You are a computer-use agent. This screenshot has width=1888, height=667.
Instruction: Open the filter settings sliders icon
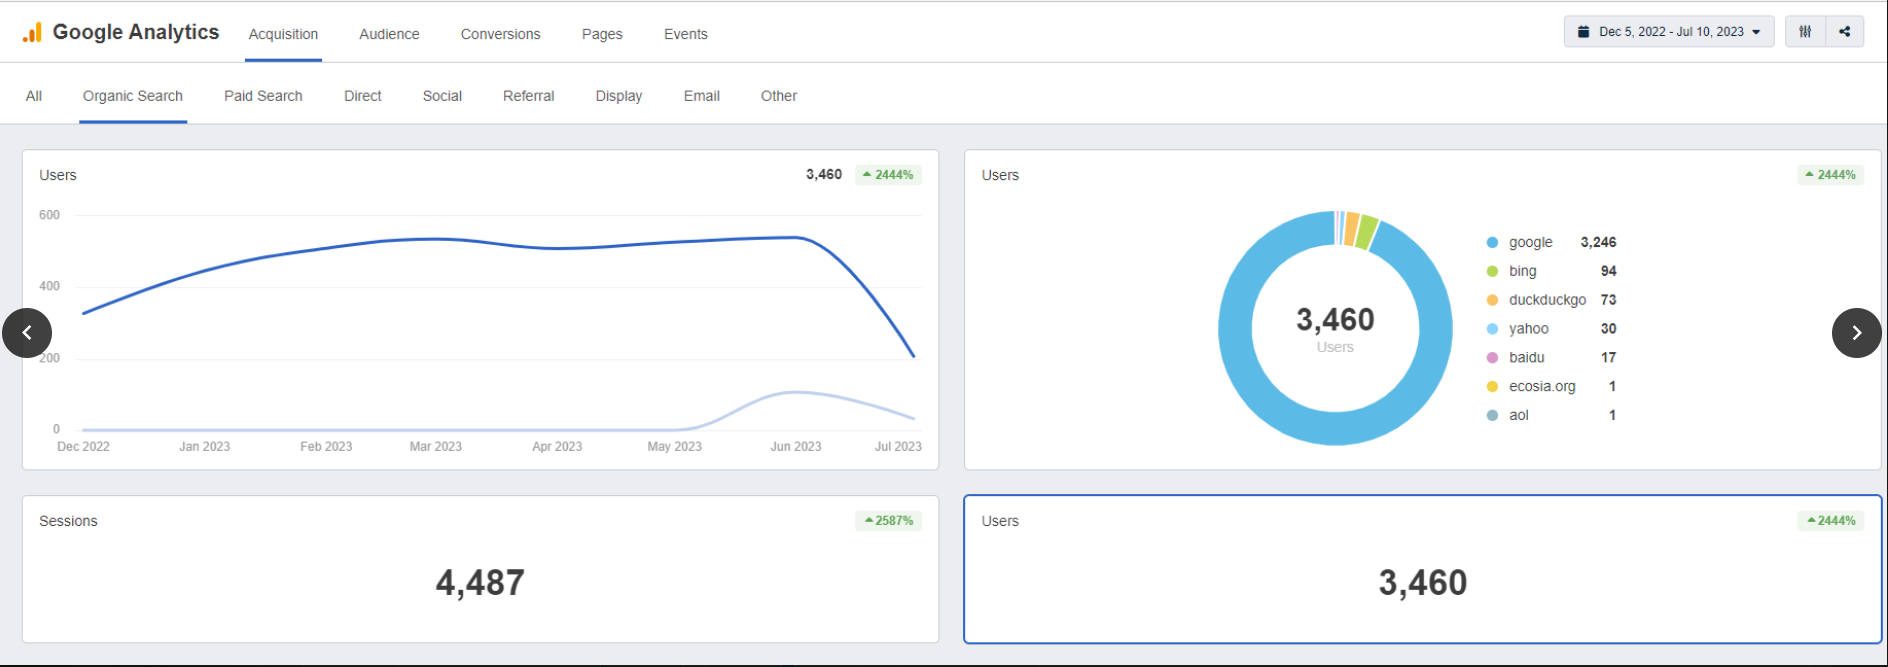[x=1805, y=32]
